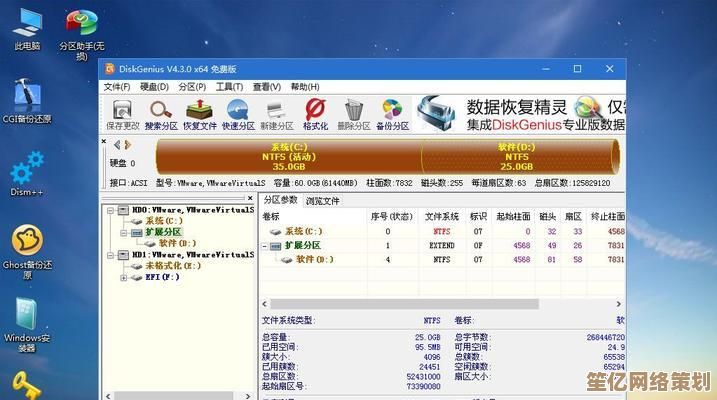Switch to the 浏览文件 tab
This screenshot has height=400, width=717.
(322, 201)
